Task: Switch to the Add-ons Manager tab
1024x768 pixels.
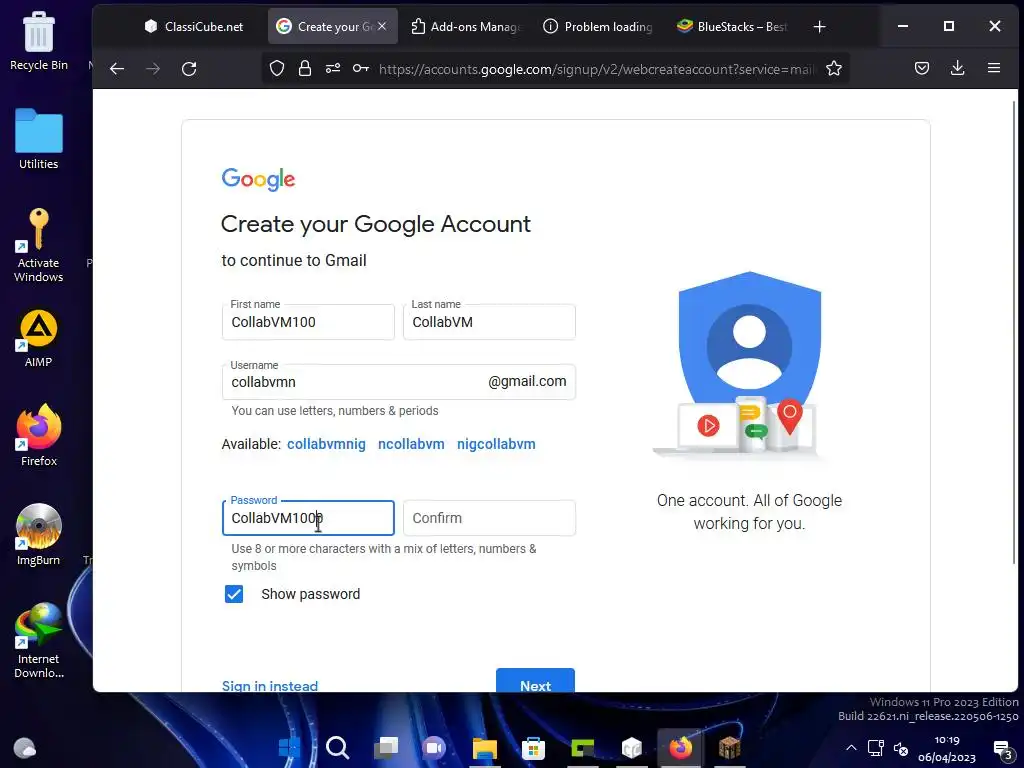Action: point(466,27)
